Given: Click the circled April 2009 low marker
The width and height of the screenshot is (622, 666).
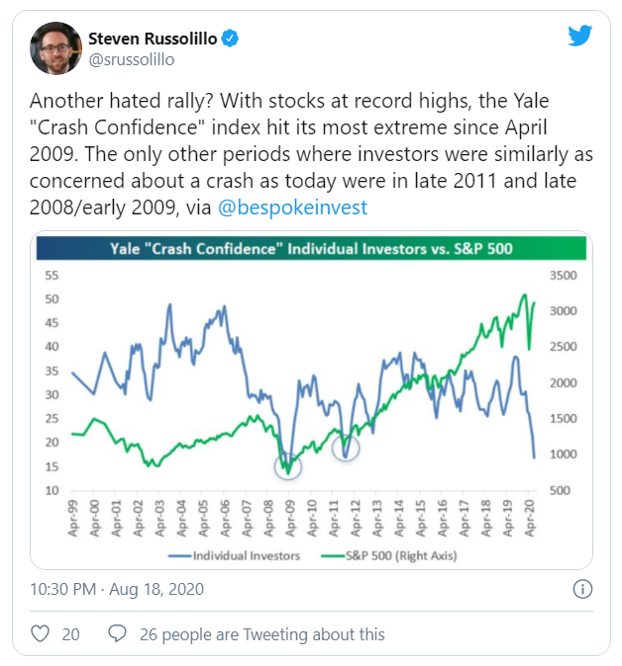Looking at the screenshot, I should [288, 464].
